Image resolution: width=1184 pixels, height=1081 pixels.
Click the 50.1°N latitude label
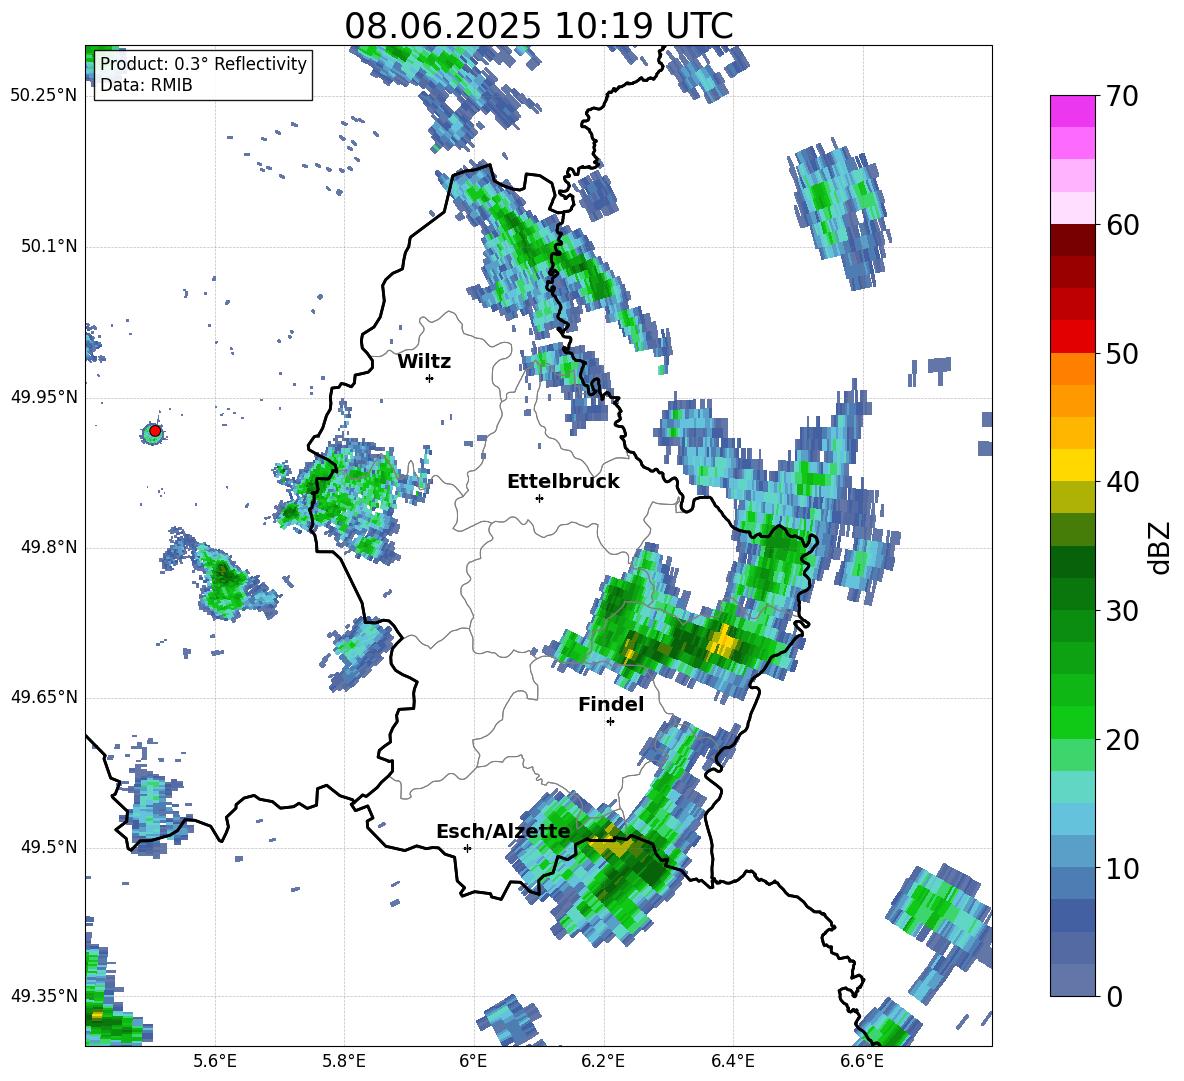pyautogui.click(x=49, y=246)
